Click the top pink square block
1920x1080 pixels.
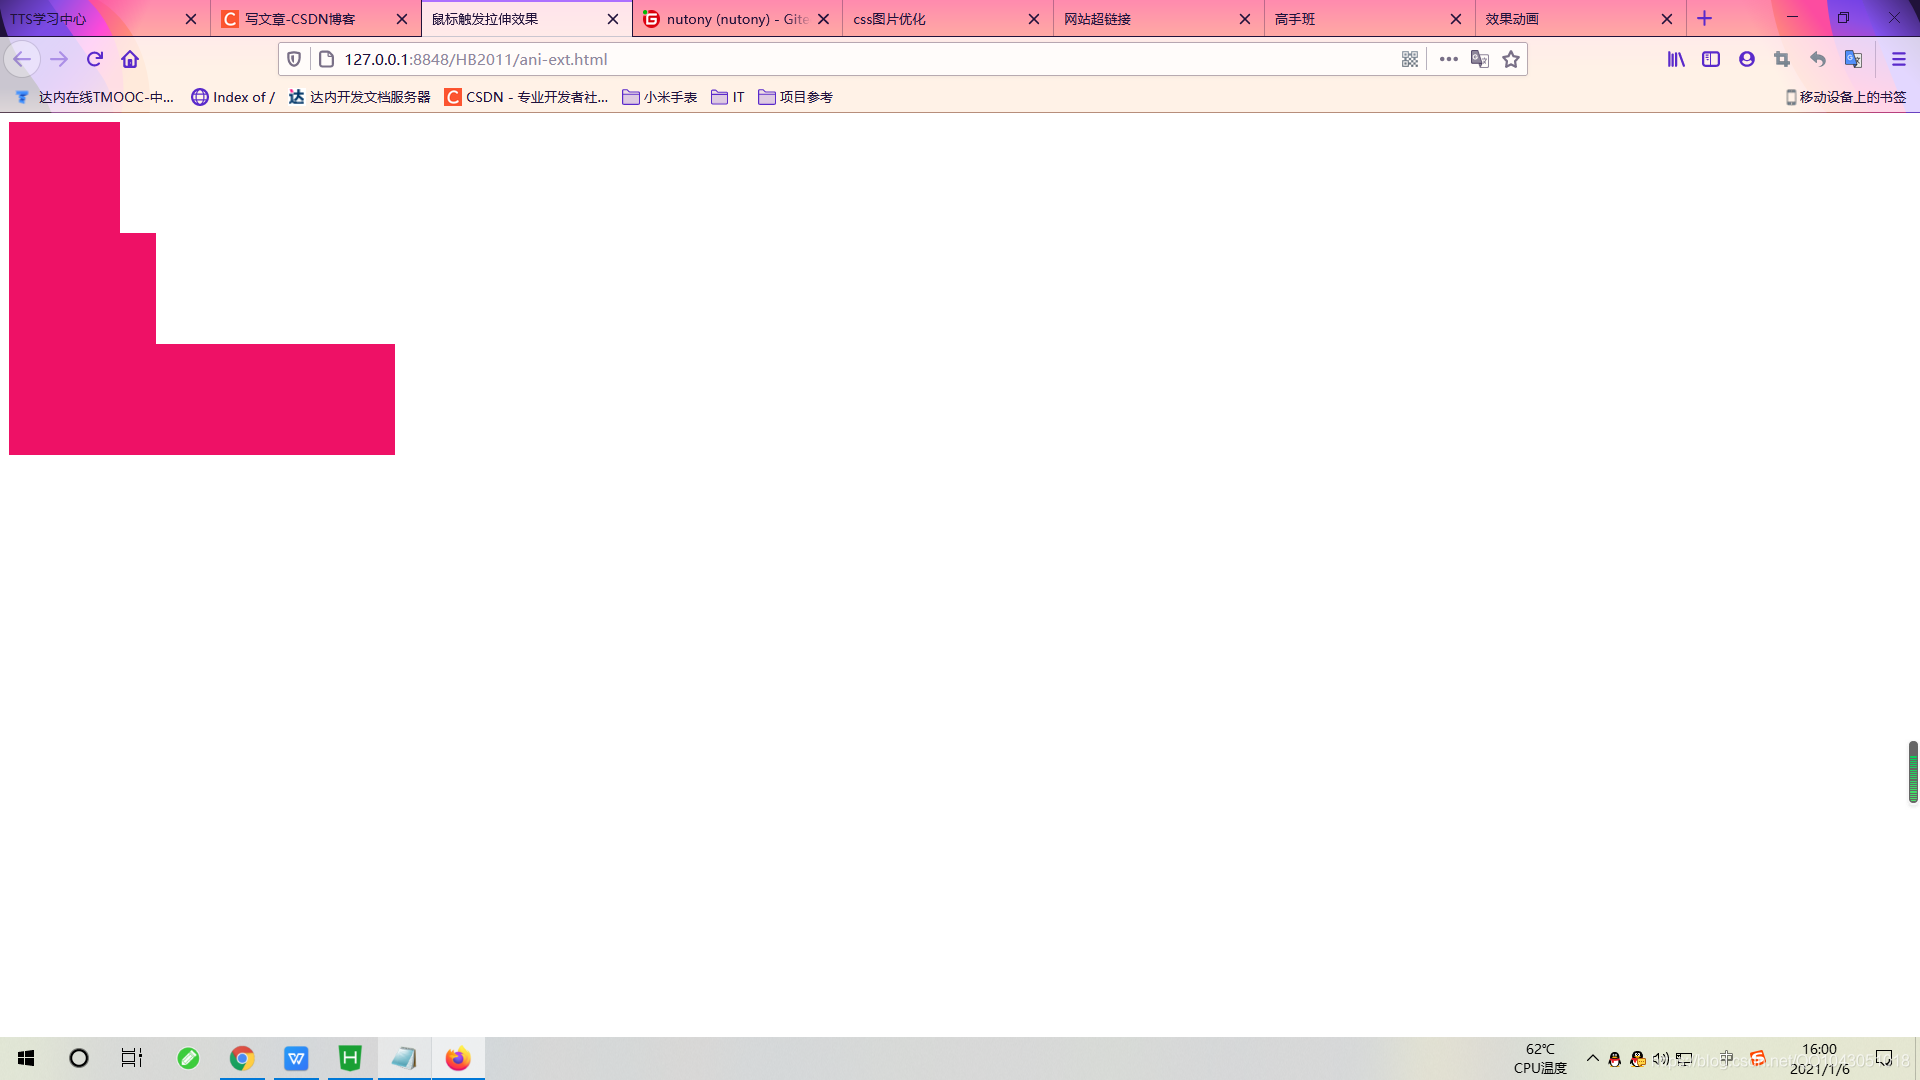[x=64, y=177]
